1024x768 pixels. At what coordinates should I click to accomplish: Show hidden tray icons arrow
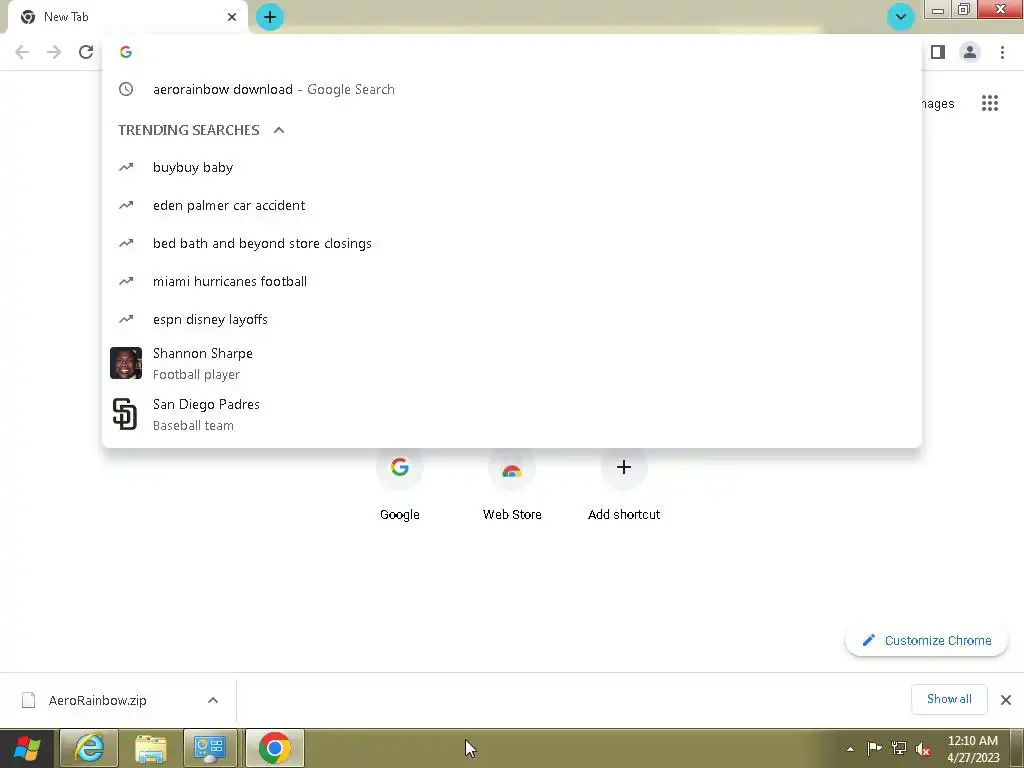pyautogui.click(x=850, y=749)
